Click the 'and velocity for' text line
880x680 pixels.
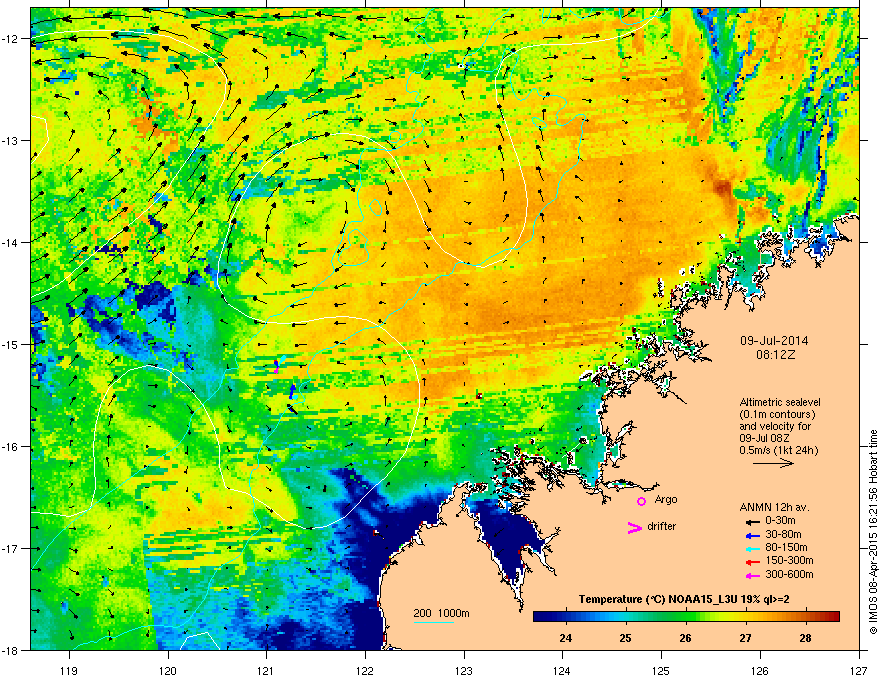pyautogui.click(x=775, y=426)
